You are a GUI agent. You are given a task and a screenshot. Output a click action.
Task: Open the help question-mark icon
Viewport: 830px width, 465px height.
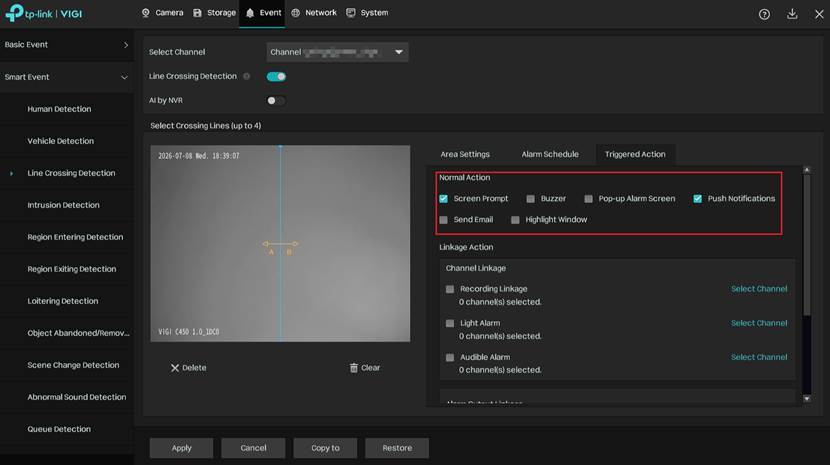(x=764, y=14)
